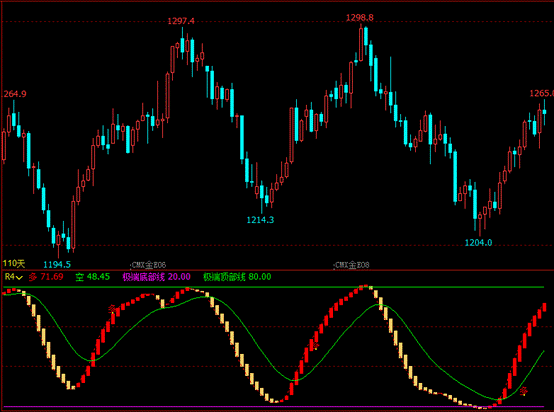Select the 1298.8 peak price label

360,18
